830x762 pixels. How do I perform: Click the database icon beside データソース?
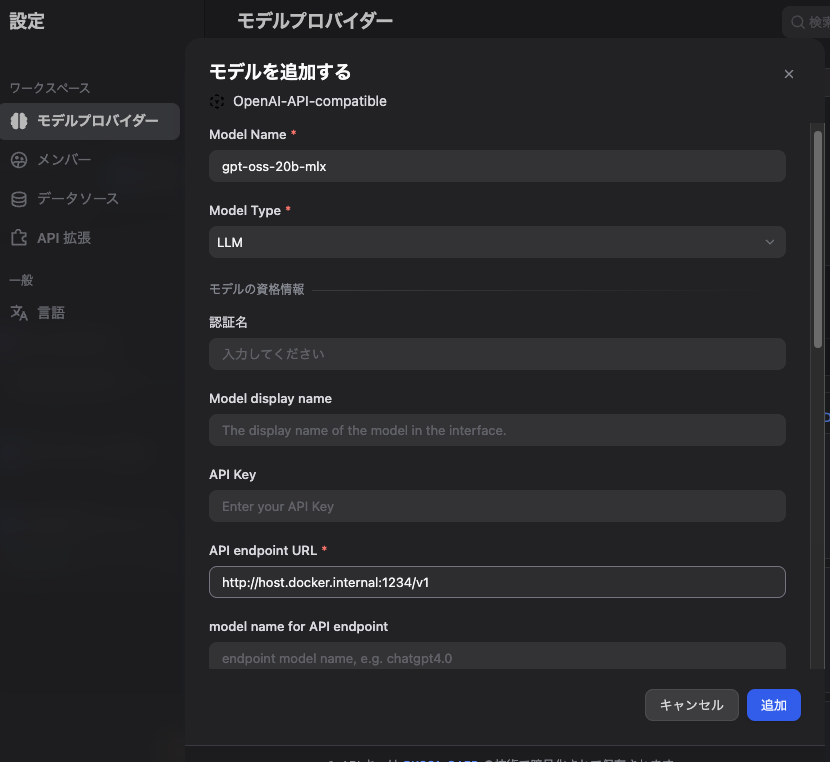click(19, 199)
